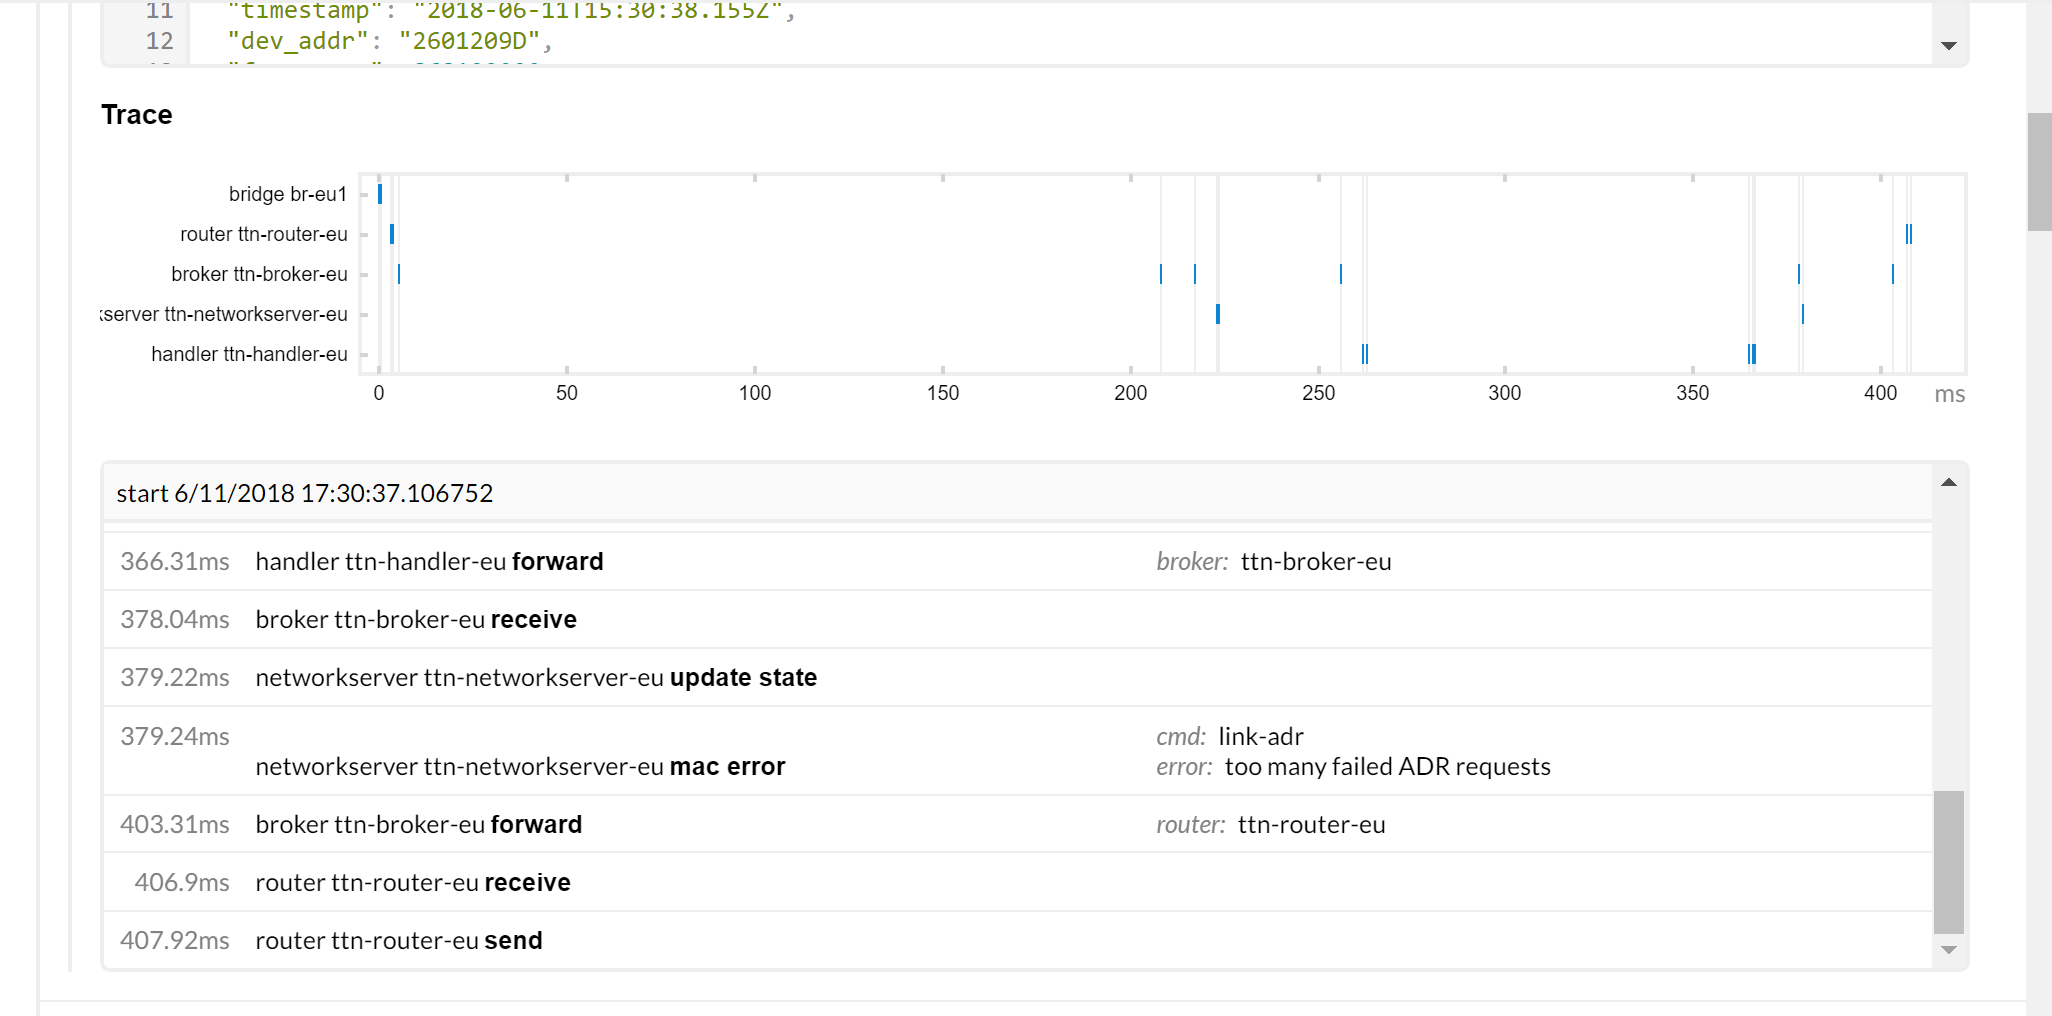Click the trace log scrollbar thumb
Screen dimensions: 2052x1016
point(1948,862)
